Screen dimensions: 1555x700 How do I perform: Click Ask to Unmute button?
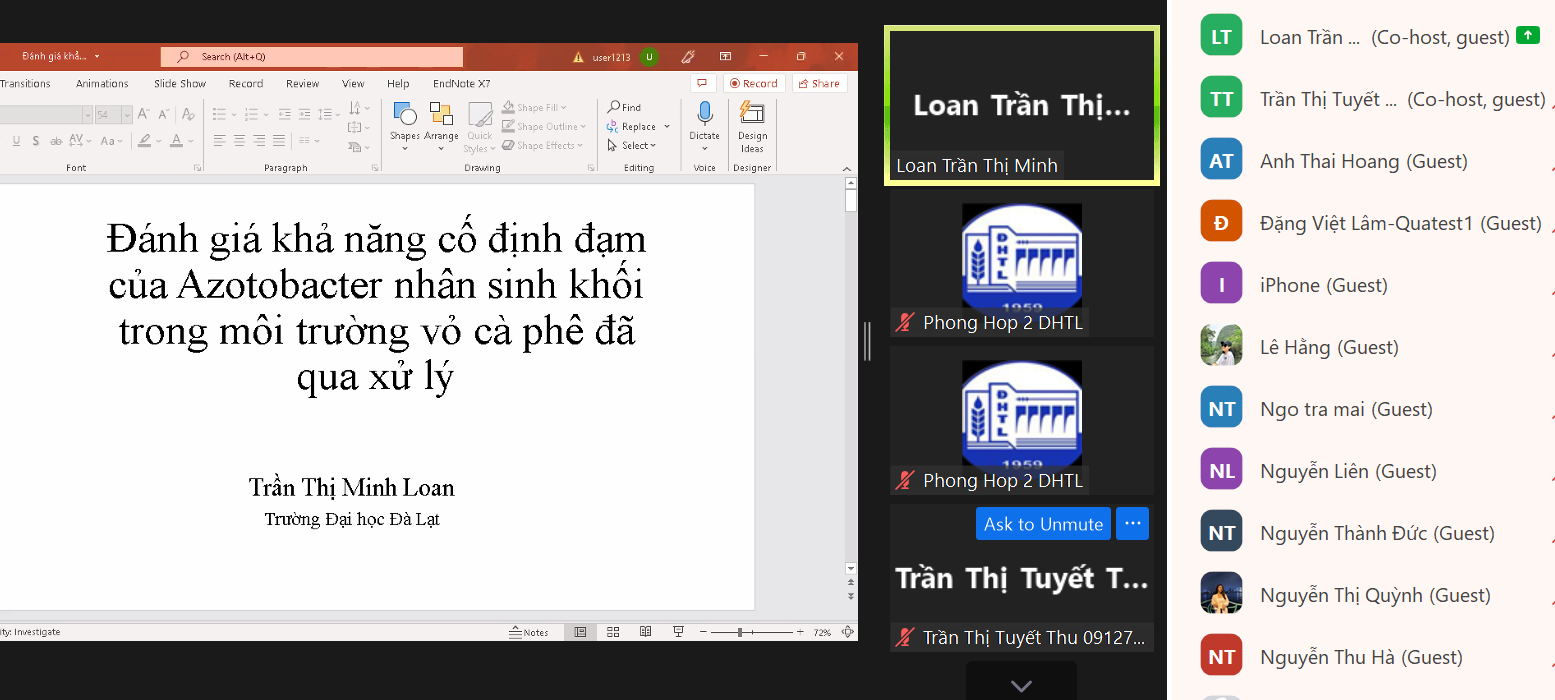click(x=1043, y=524)
